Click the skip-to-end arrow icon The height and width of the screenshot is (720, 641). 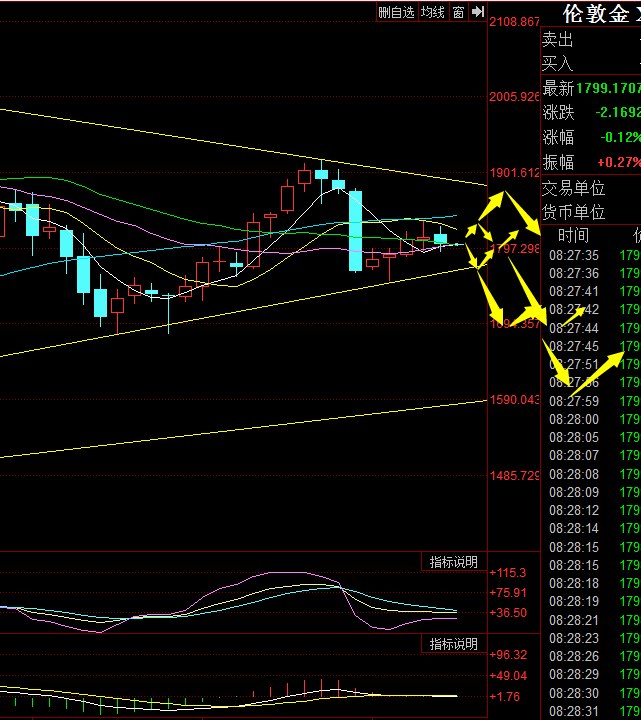click(x=478, y=12)
